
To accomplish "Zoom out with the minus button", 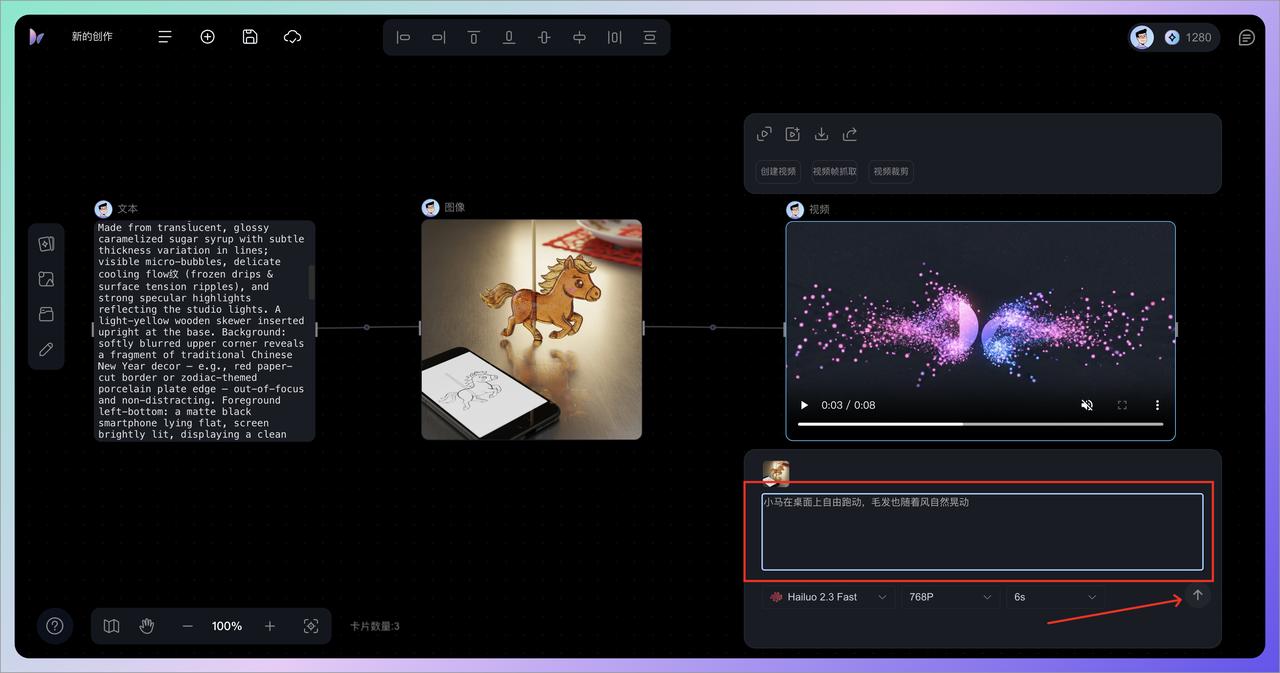I will (x=187, y=626).
